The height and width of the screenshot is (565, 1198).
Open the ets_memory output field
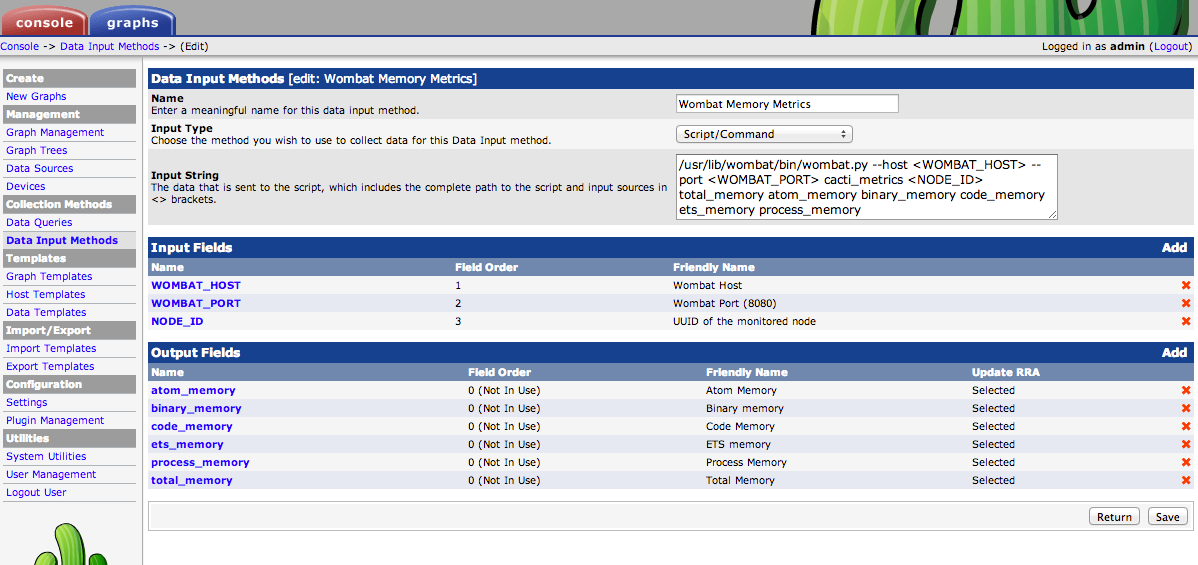(x=187, y=444)
